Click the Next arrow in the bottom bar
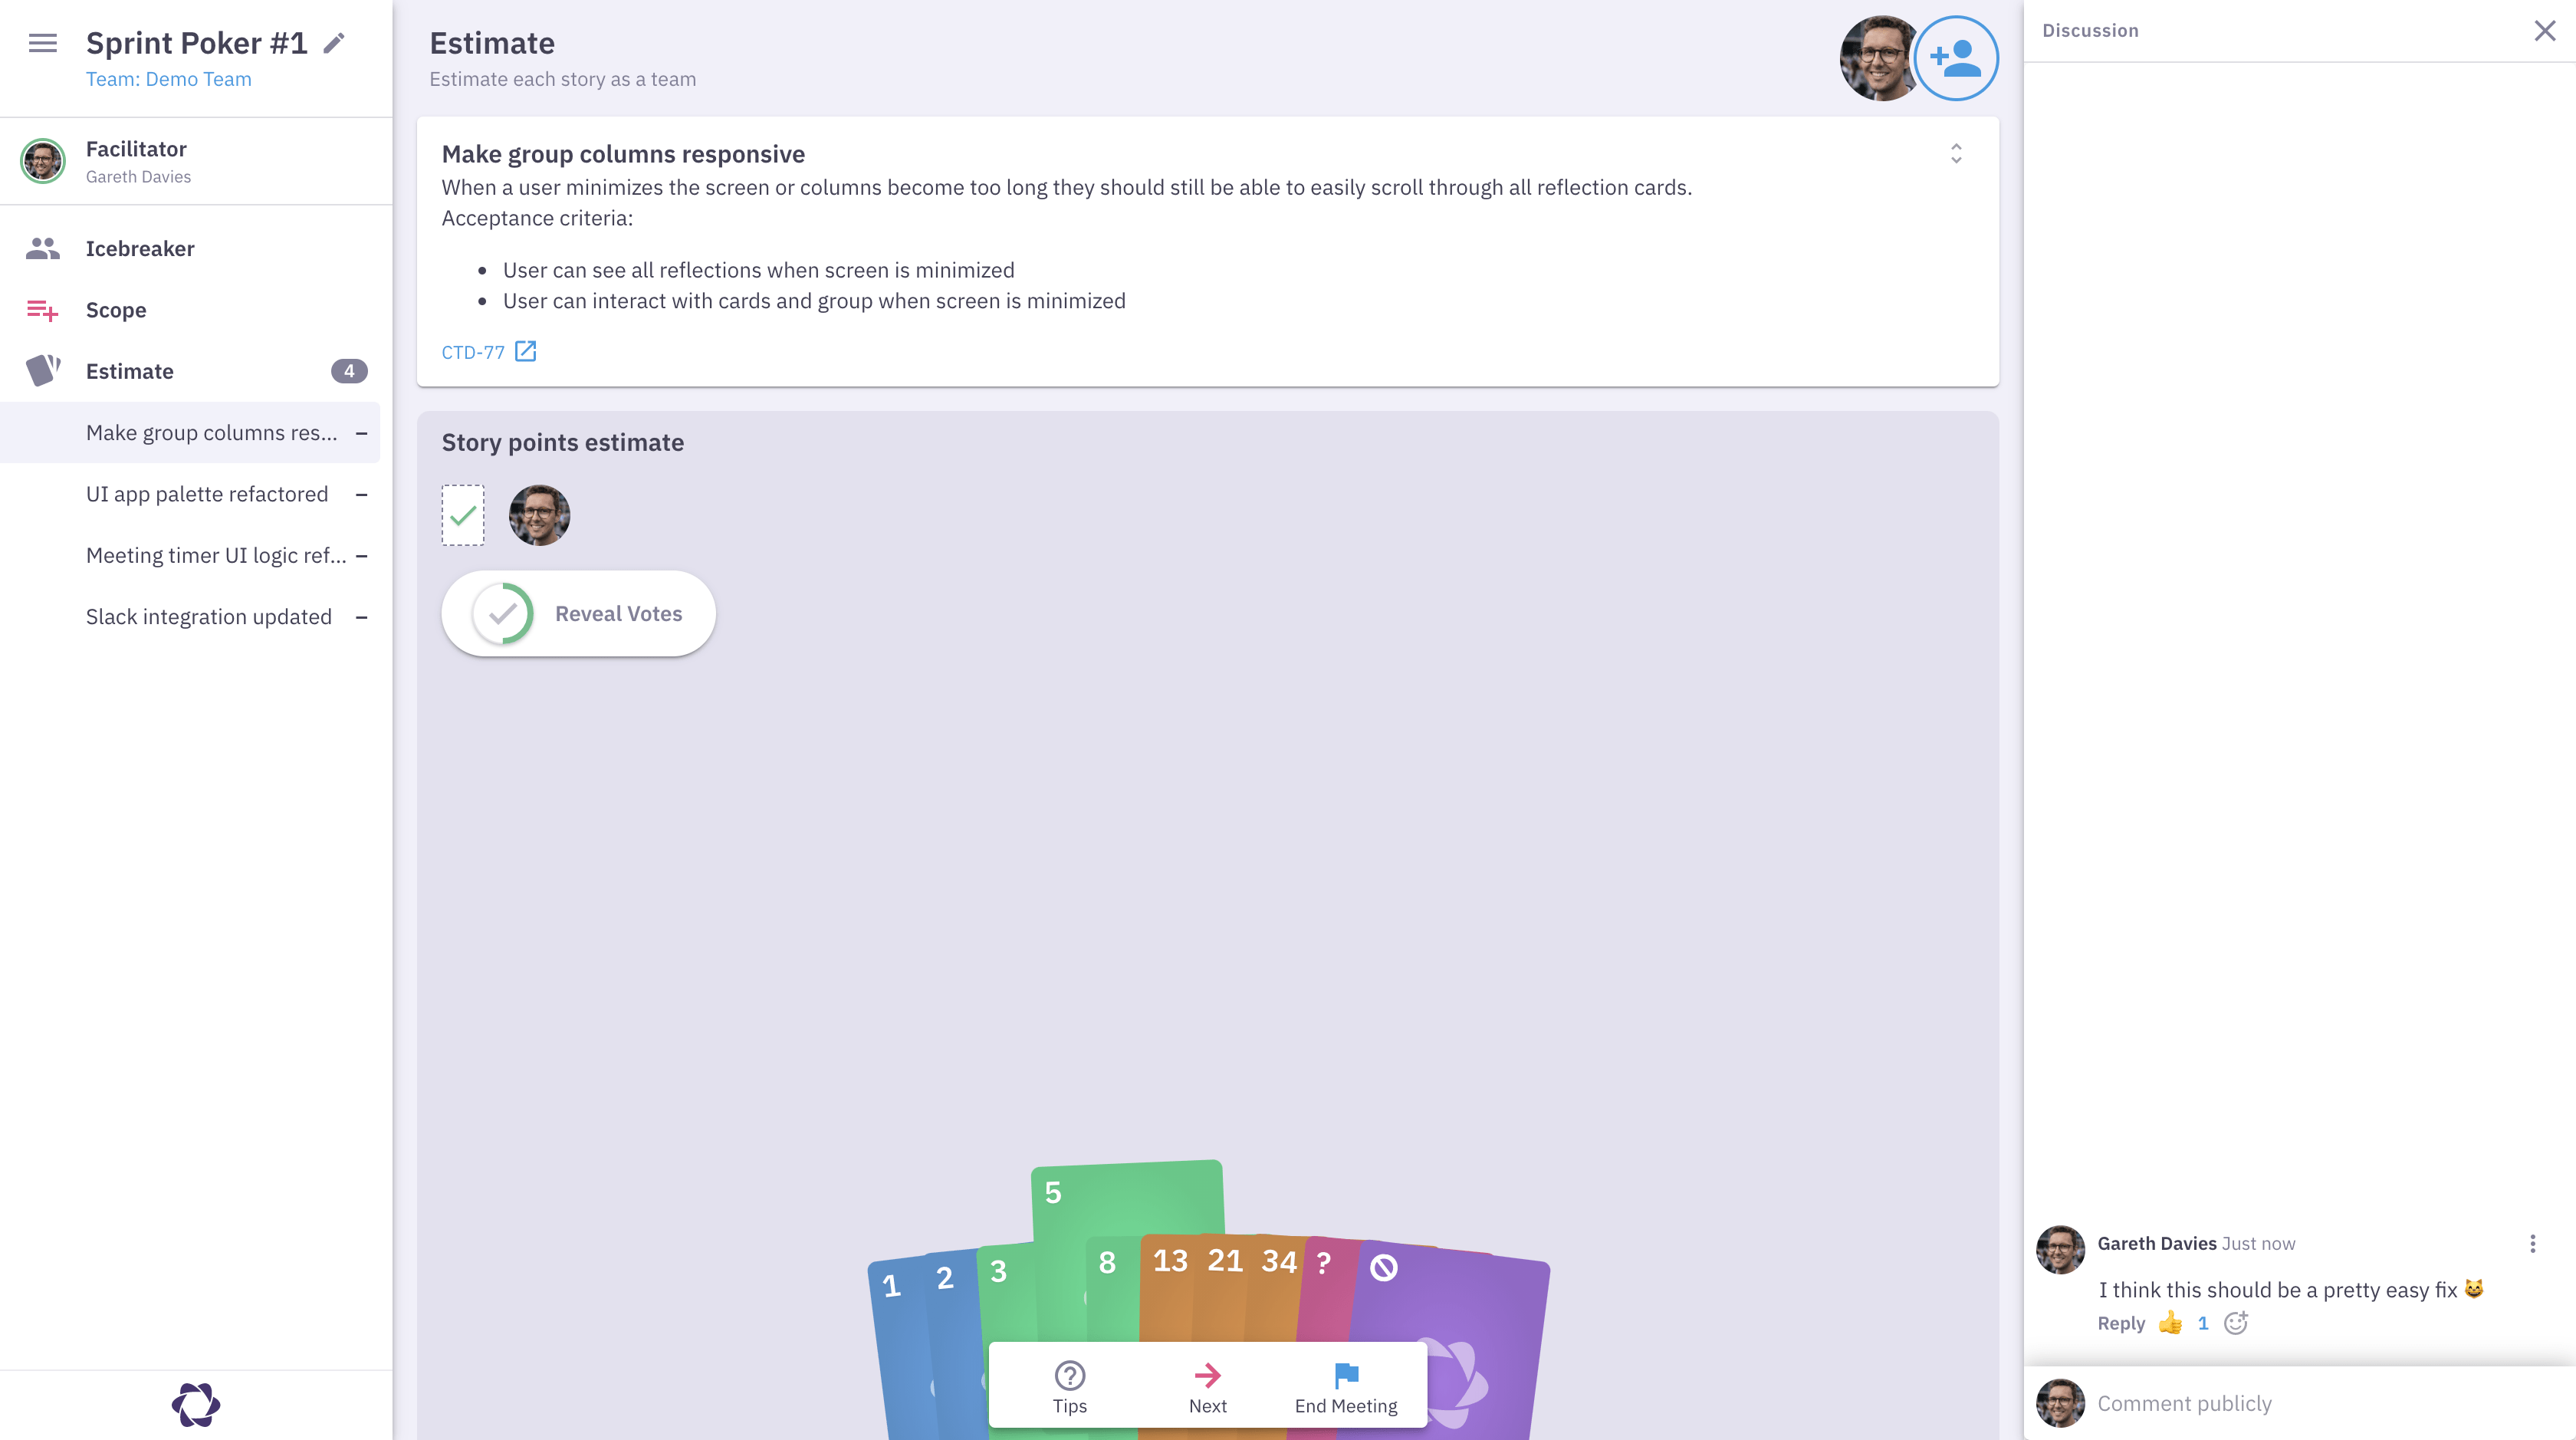Viewport: 2576px width, 1440px height. (x=1208, y=1385)
